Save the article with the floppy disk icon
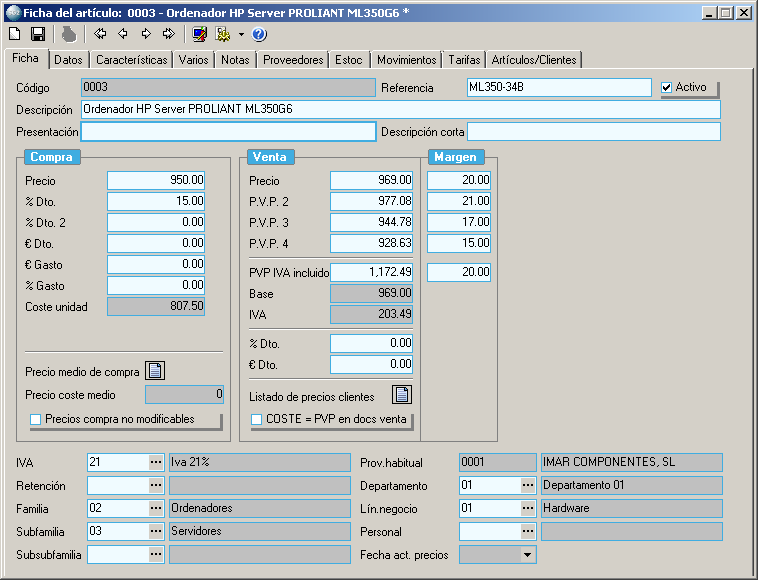 [38, 34]
